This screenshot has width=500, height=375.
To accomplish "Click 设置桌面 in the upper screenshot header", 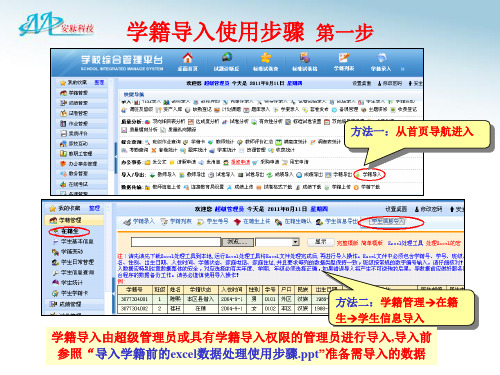I will pyautogui.click(x=362, y=83).
